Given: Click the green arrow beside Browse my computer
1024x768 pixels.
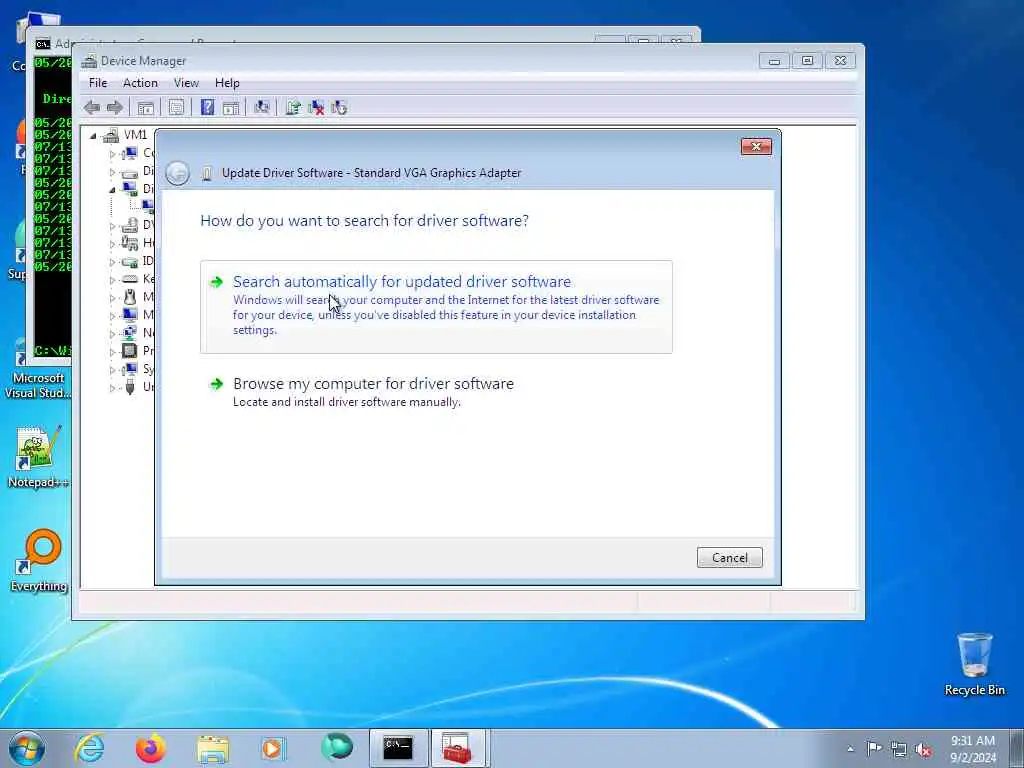Looking at the screenshot, I should [216, 384].
